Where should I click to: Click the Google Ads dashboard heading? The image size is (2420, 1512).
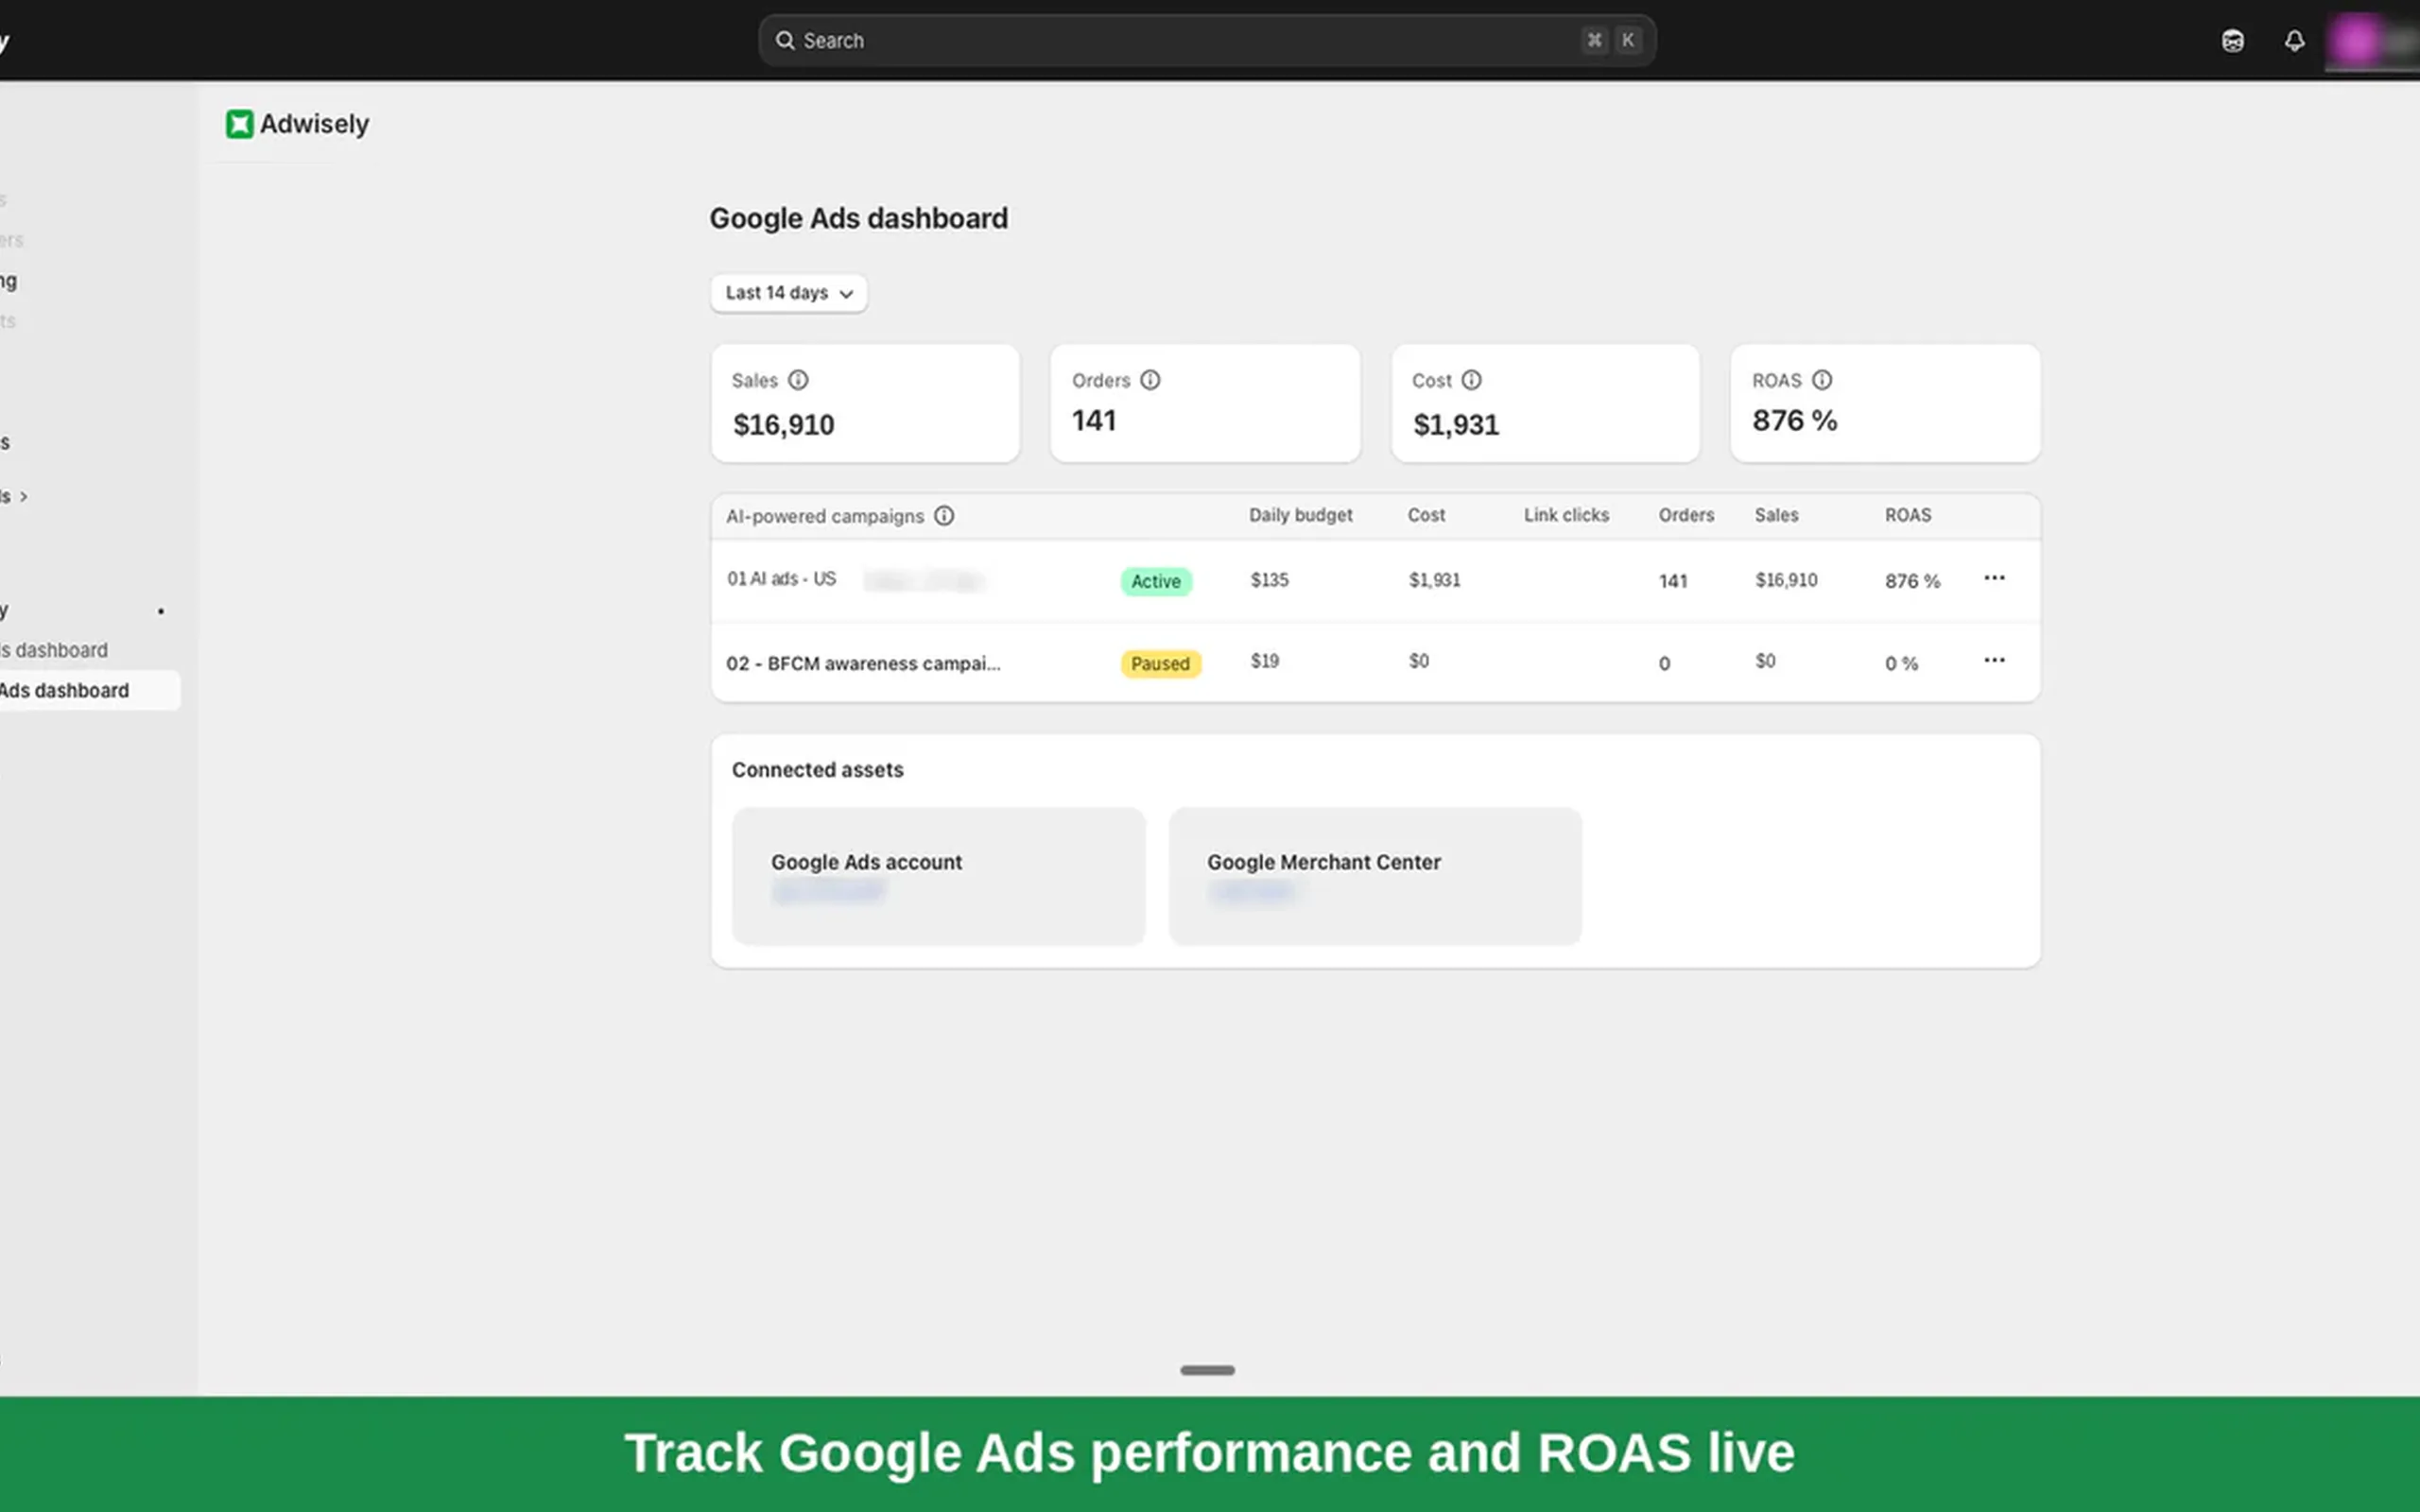858,218
